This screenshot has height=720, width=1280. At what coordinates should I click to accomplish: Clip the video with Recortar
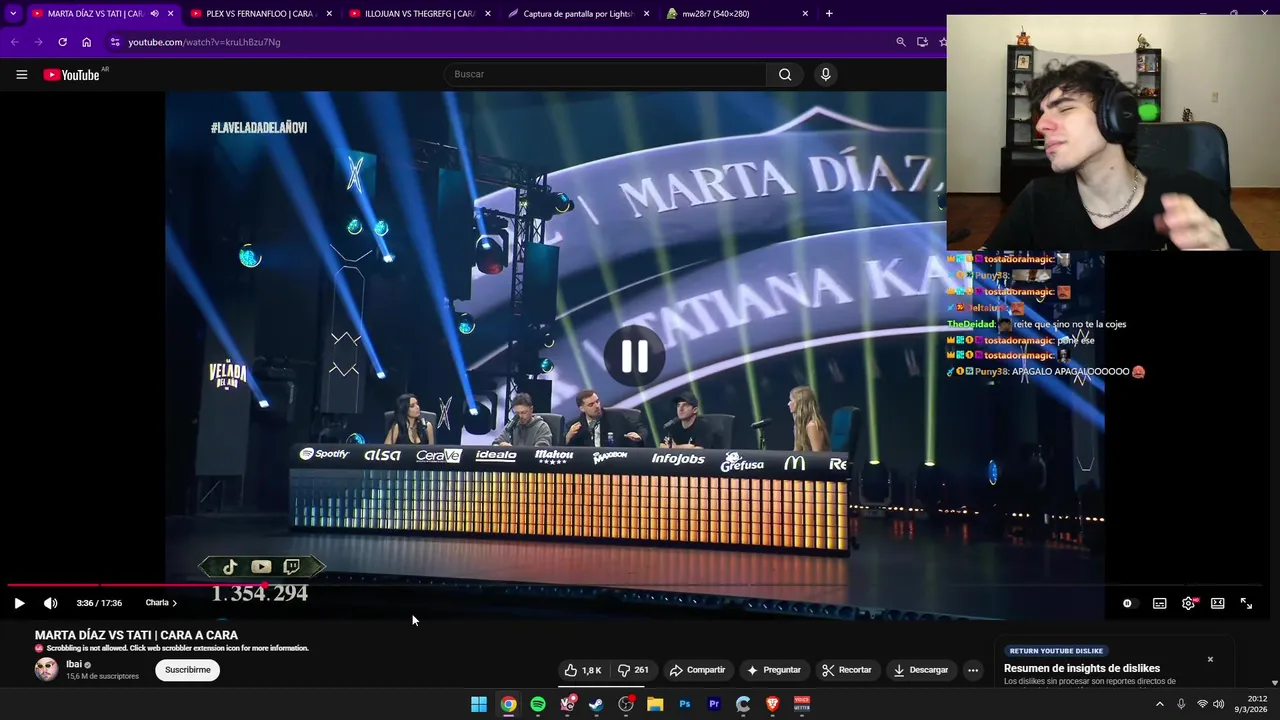click(x=846, y=670)
